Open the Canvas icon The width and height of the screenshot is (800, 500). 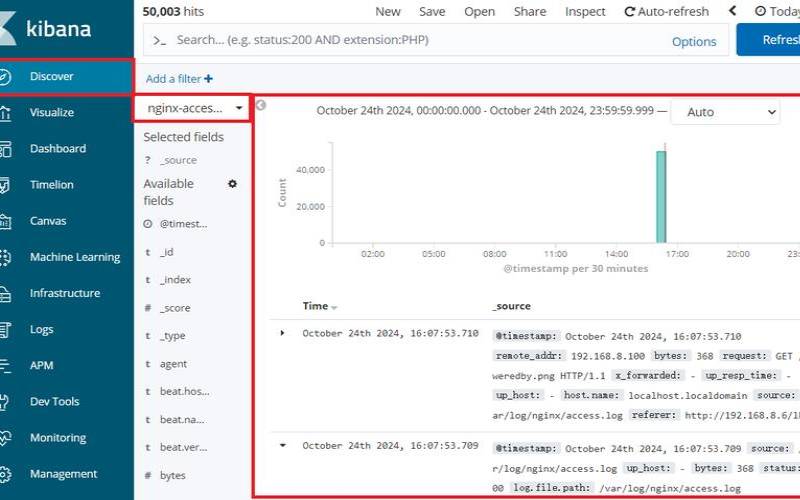pyautogui.click(x=5, y=221)
